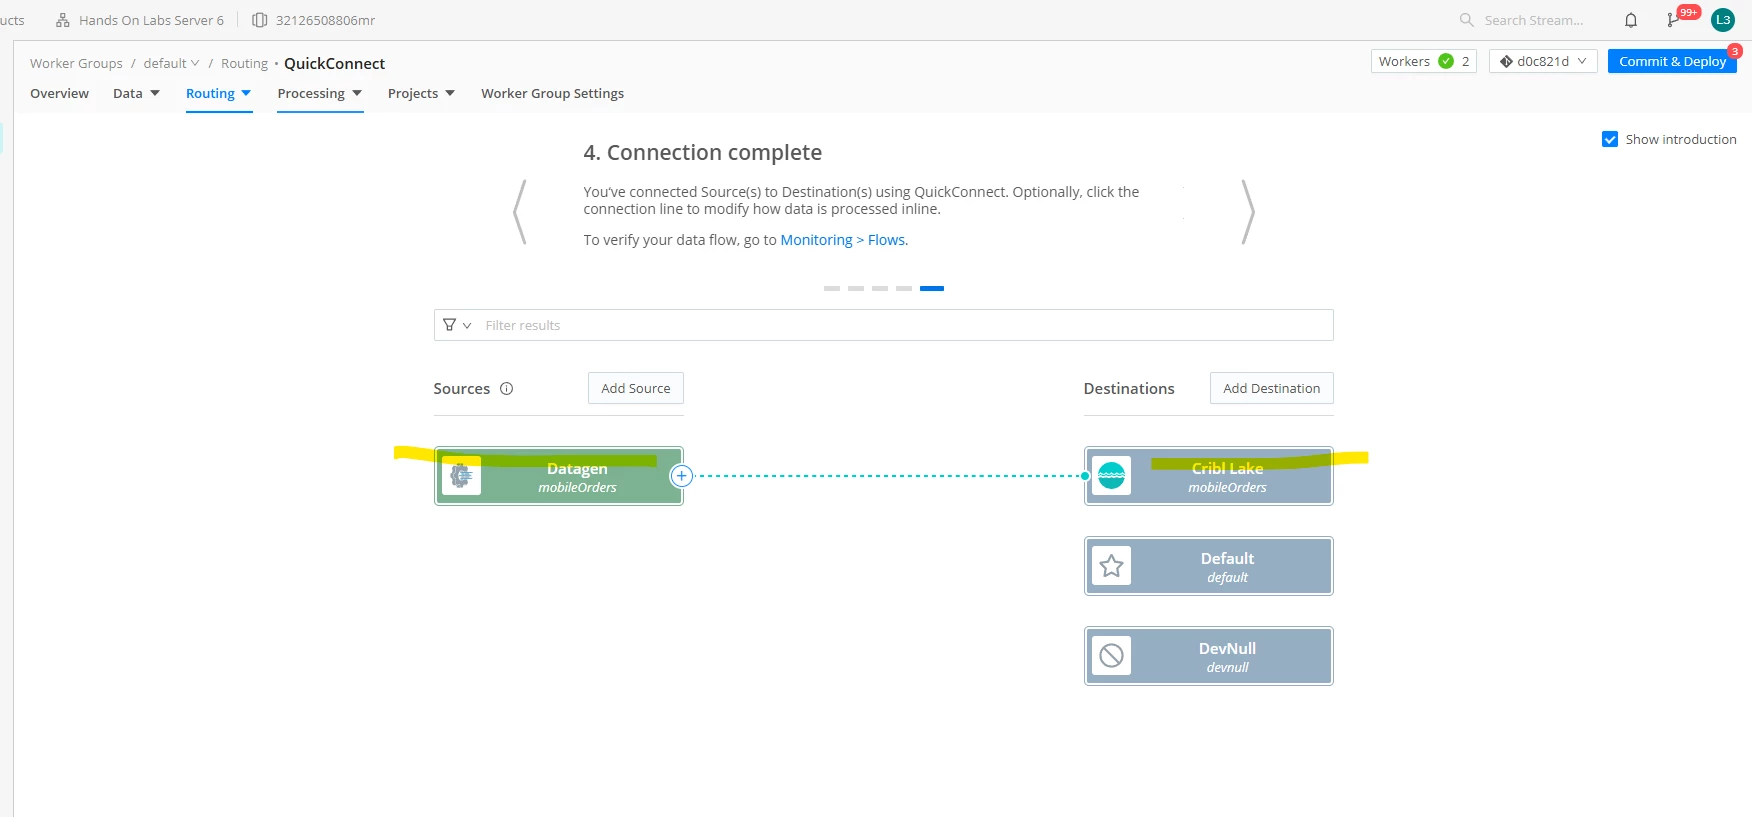Viewport: 1752px width, 817px height.
Task: Click the Worker Groups breadcrumb
Action: tap(76, 63)
